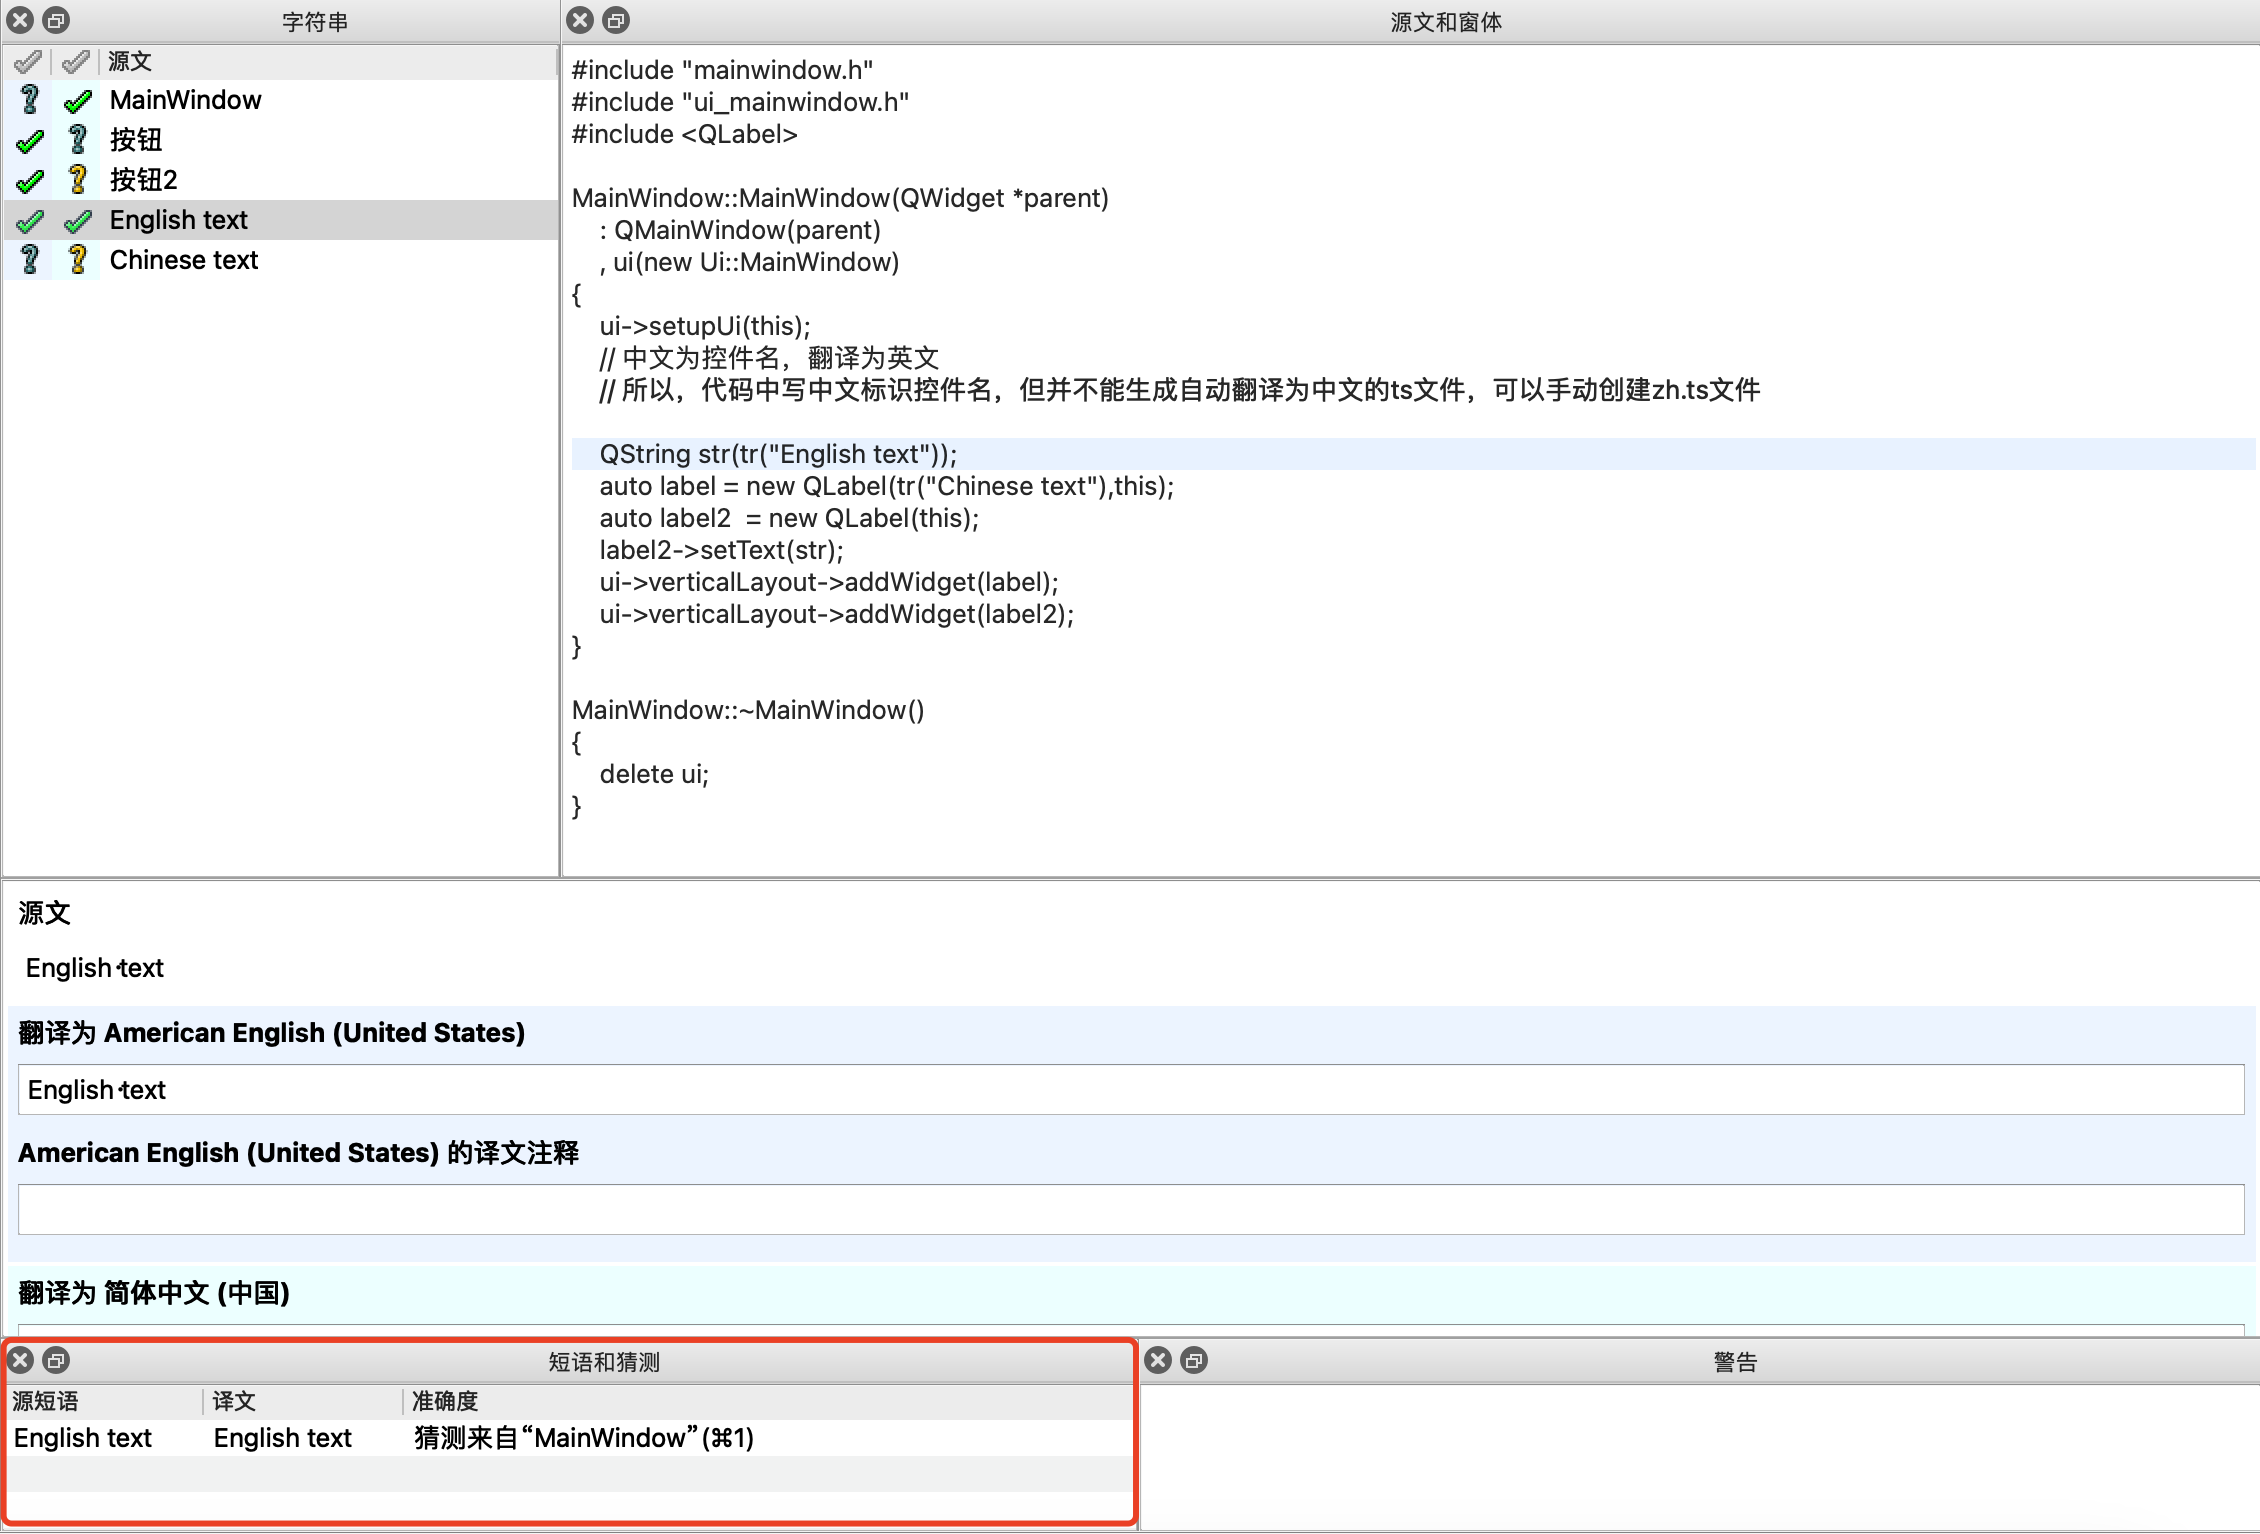Click first status column header checkmark
The width and height of the screenshot is (2260, 1534).
point(28,61)
